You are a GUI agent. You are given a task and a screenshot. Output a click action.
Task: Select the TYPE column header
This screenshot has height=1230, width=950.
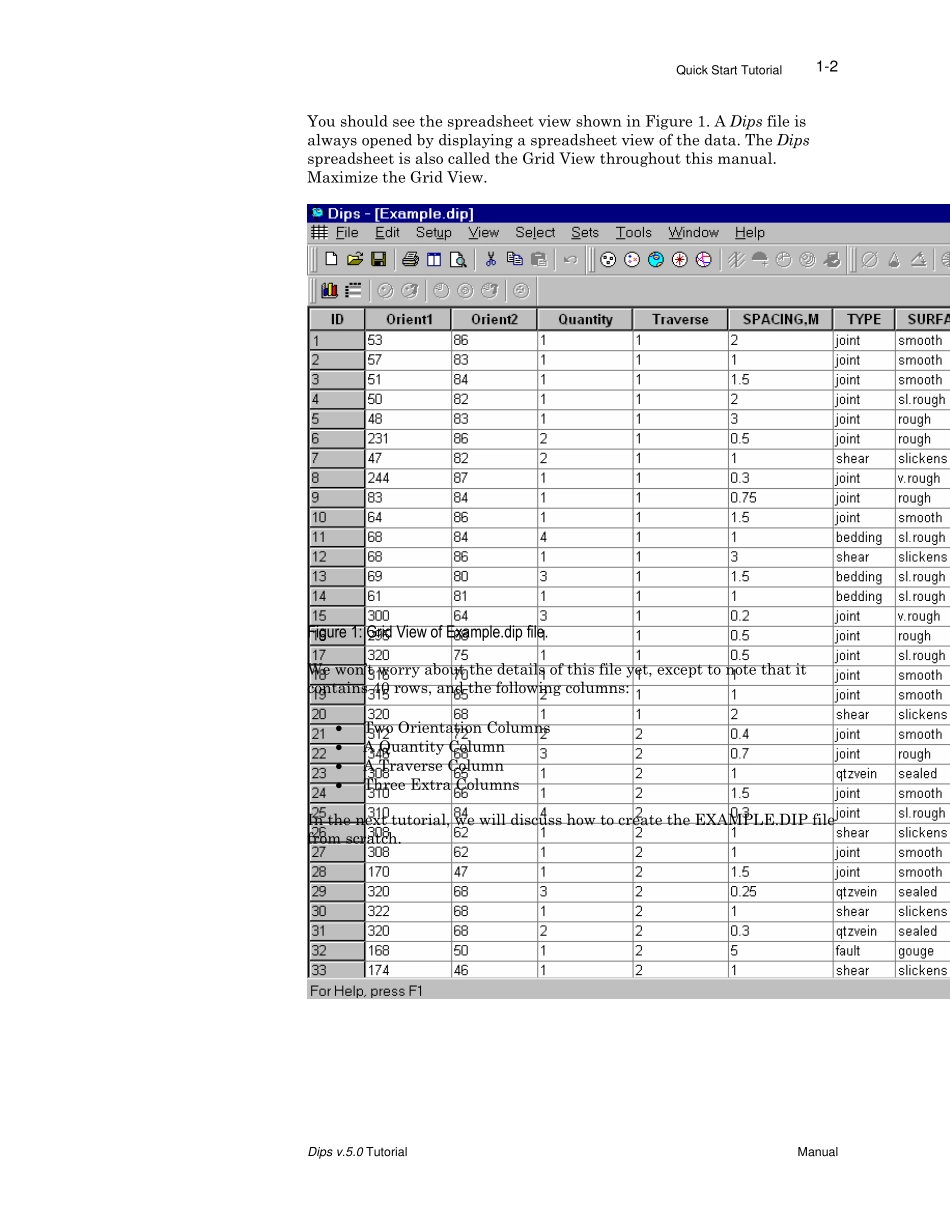tap(864, 320)
